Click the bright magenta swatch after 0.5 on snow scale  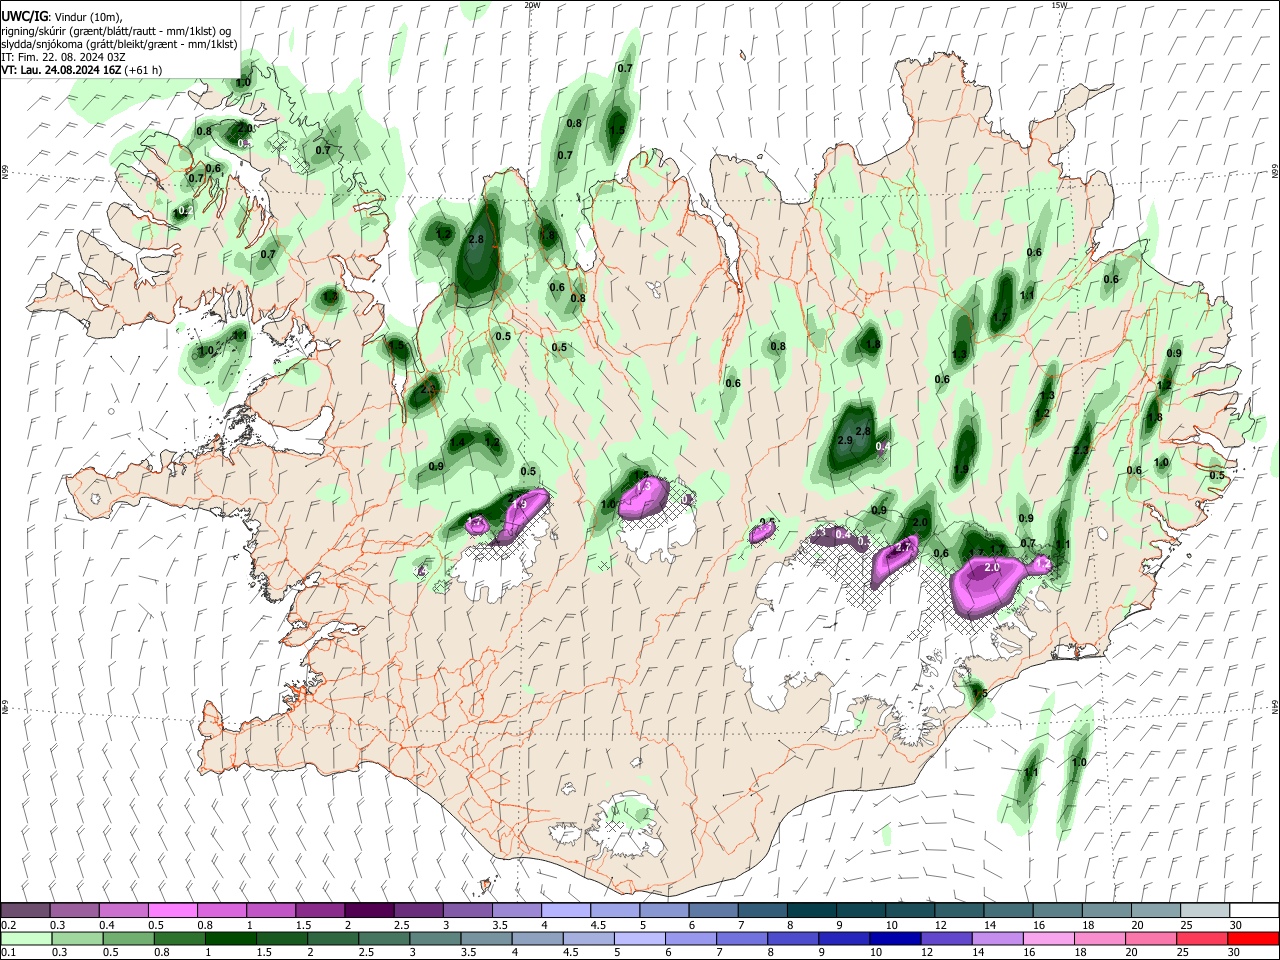point(172,911)
